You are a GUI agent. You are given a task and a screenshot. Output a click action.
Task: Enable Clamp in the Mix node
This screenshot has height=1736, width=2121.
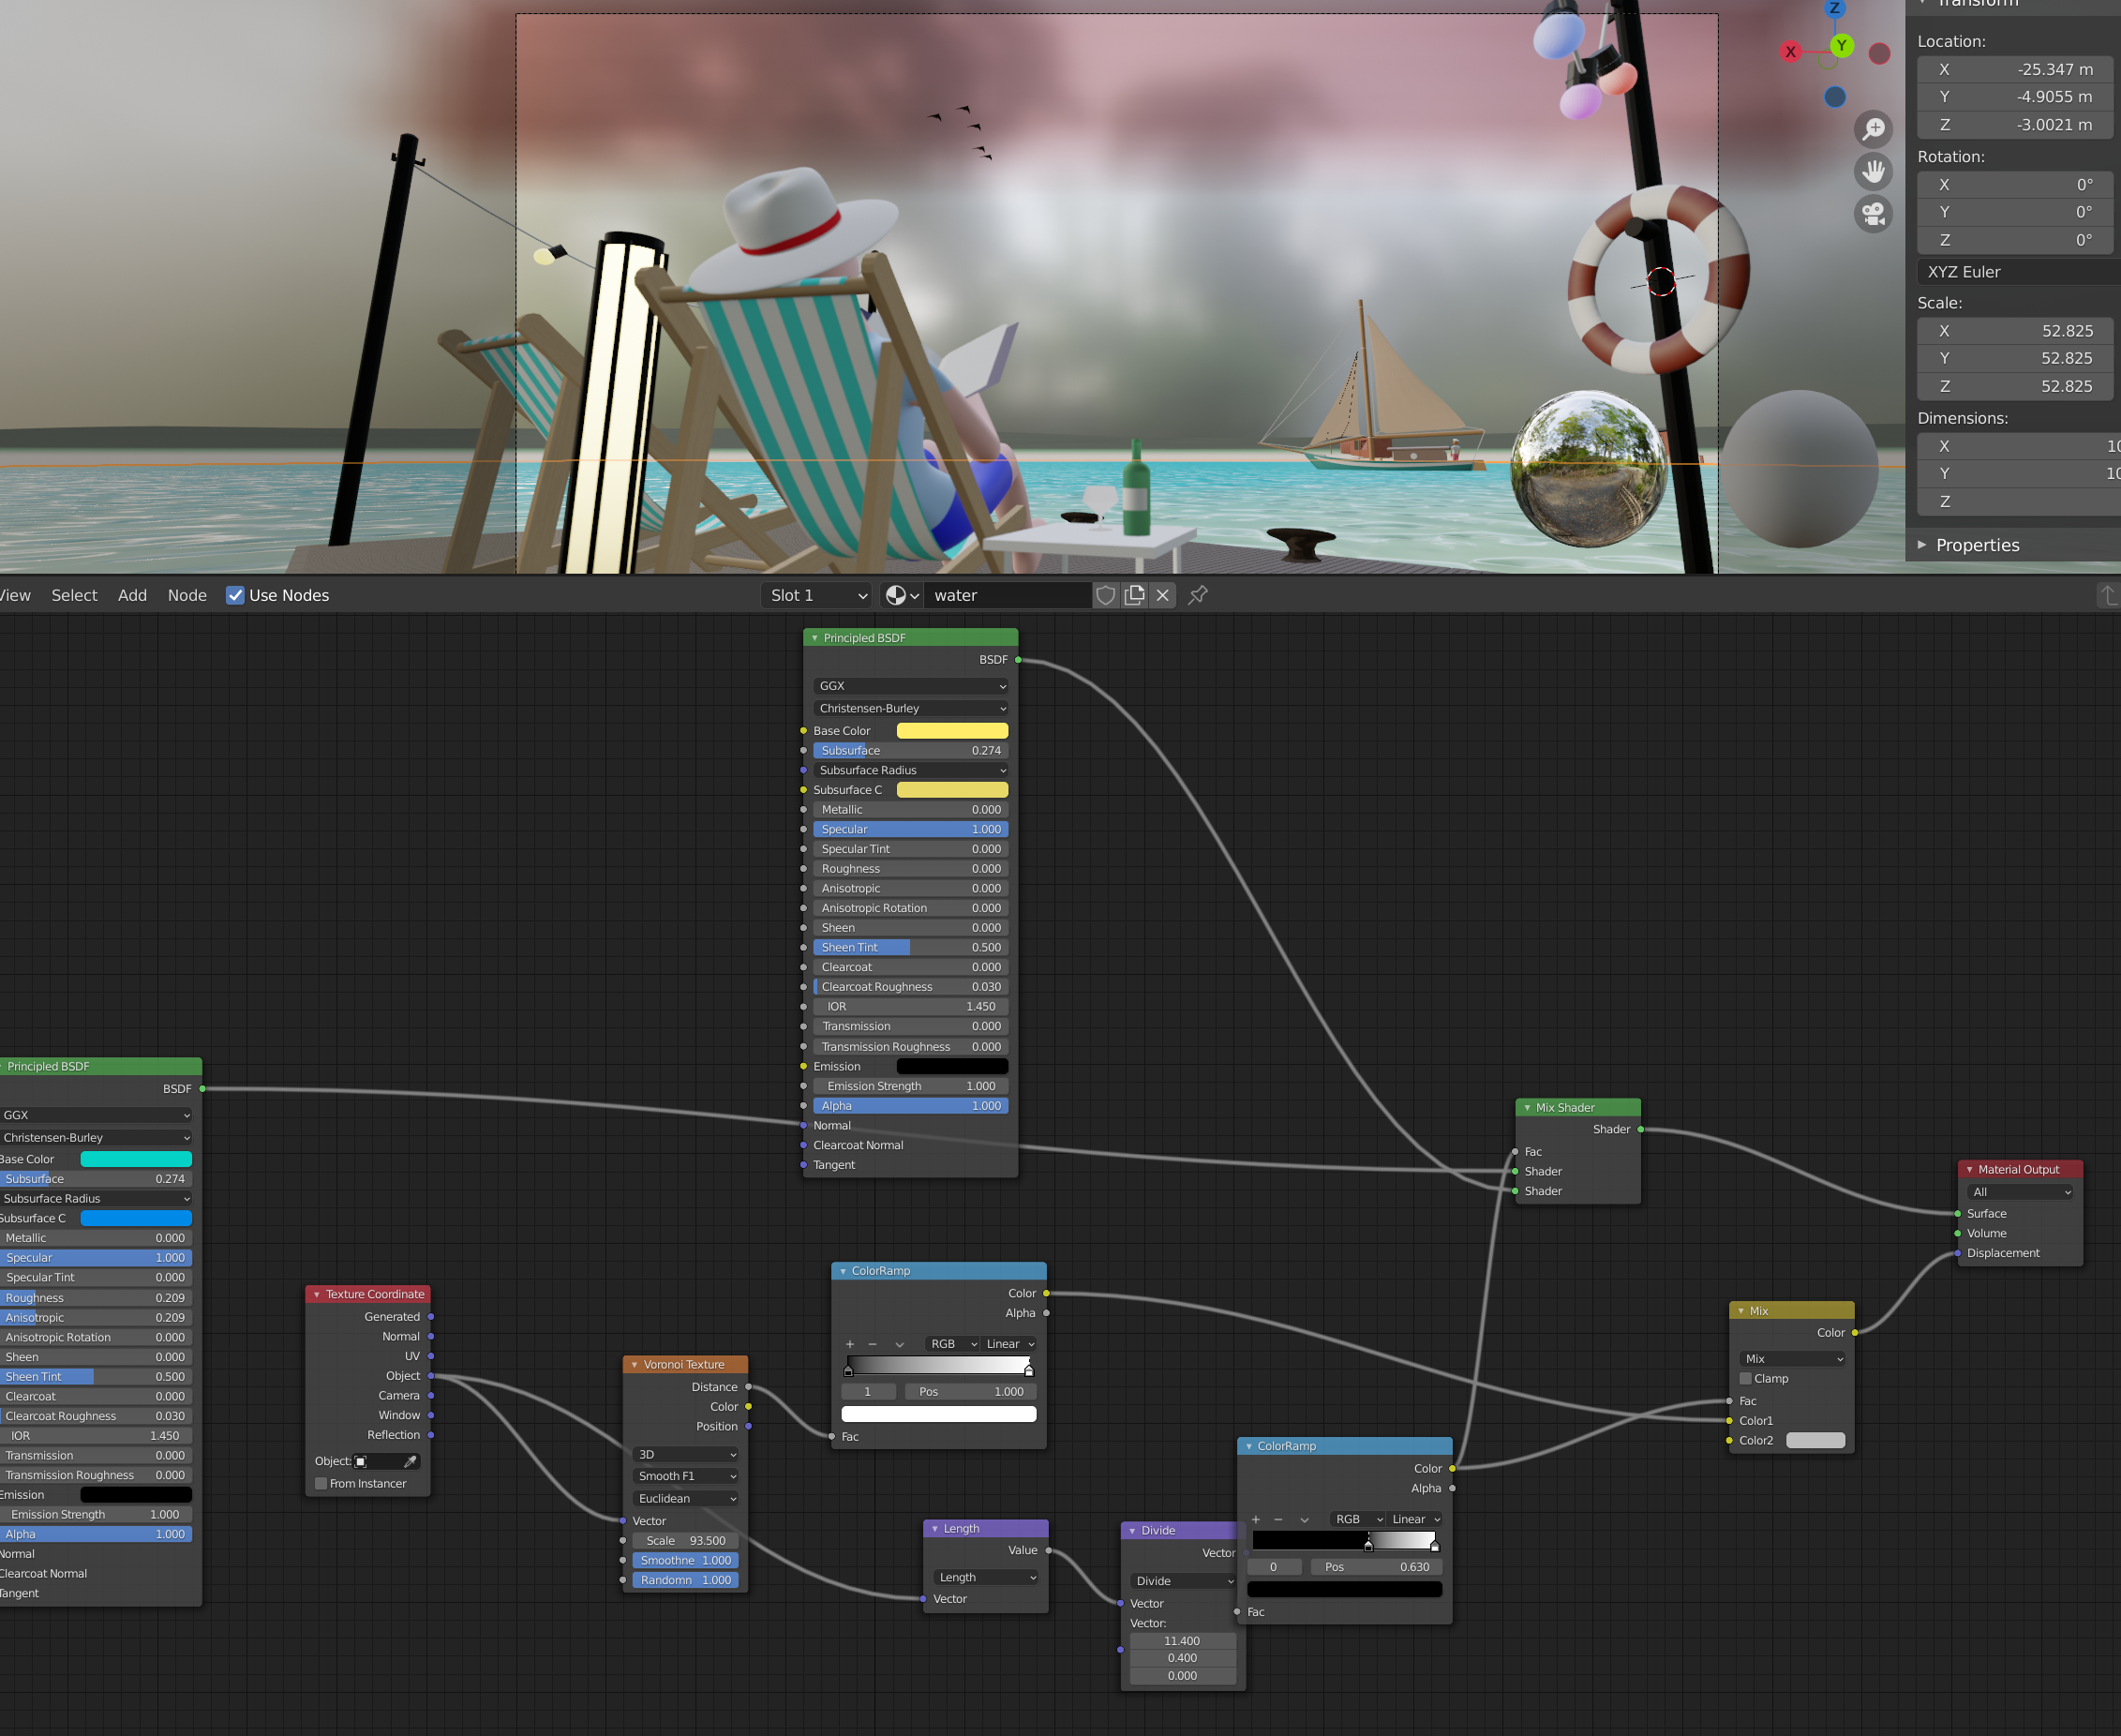point(1746,1379)
